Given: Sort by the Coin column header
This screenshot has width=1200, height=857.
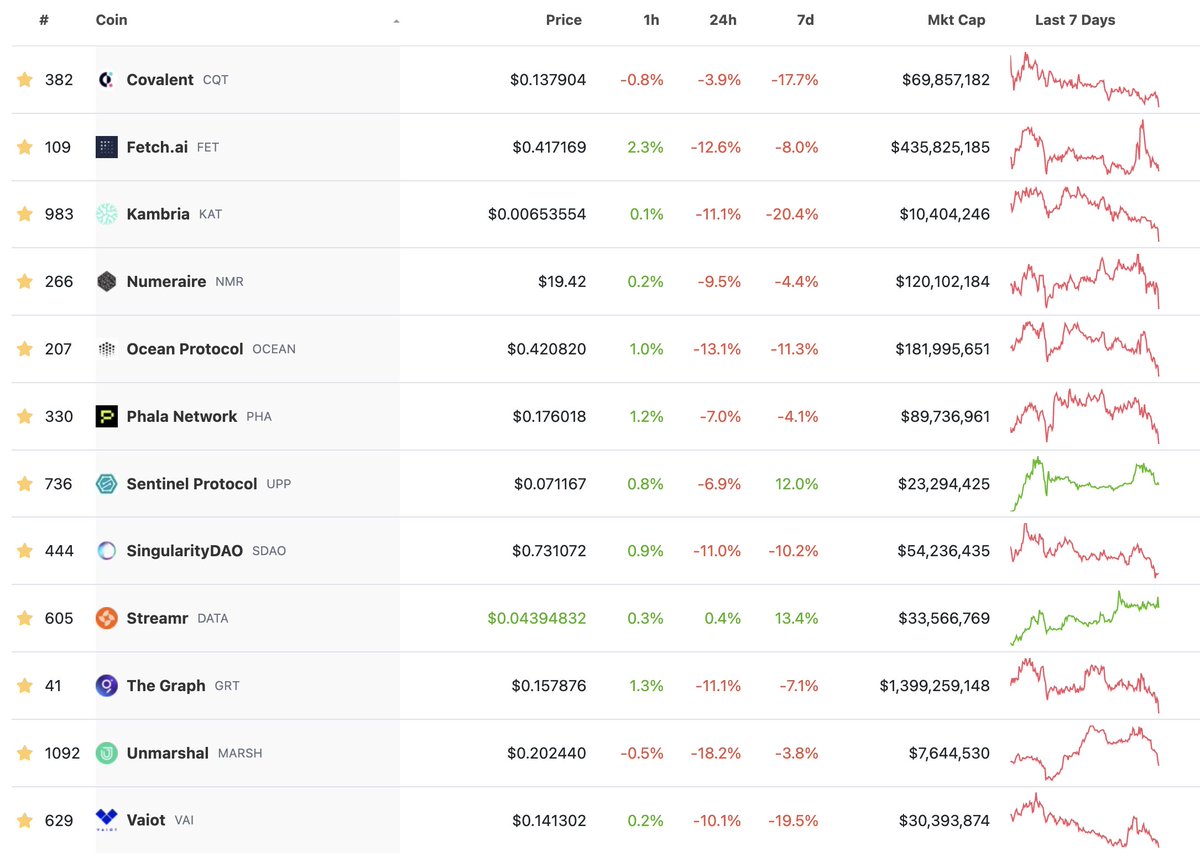Looking at the screenshot, I should point(111,20).
